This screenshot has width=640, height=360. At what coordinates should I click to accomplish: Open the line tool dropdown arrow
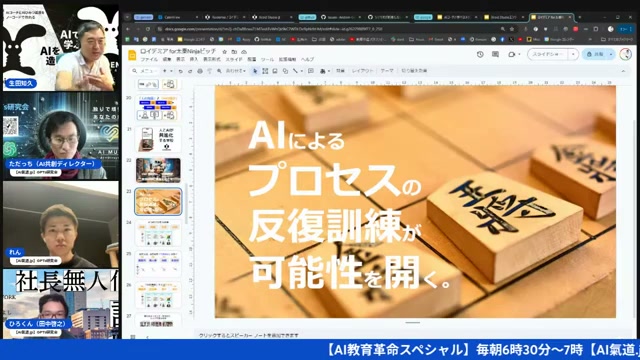[x=302, y=71]
